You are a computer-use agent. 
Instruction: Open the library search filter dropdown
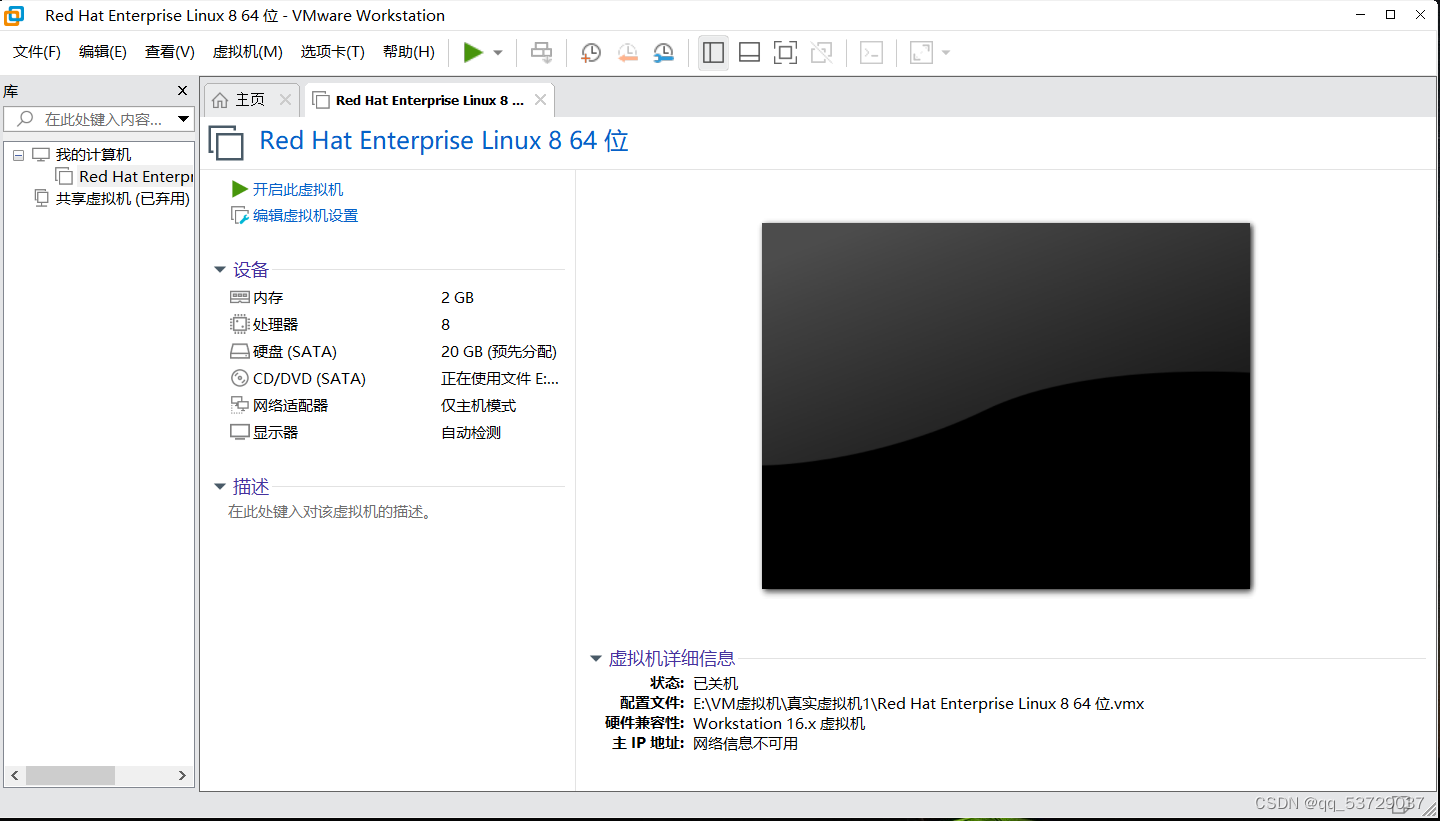[183, 119]
